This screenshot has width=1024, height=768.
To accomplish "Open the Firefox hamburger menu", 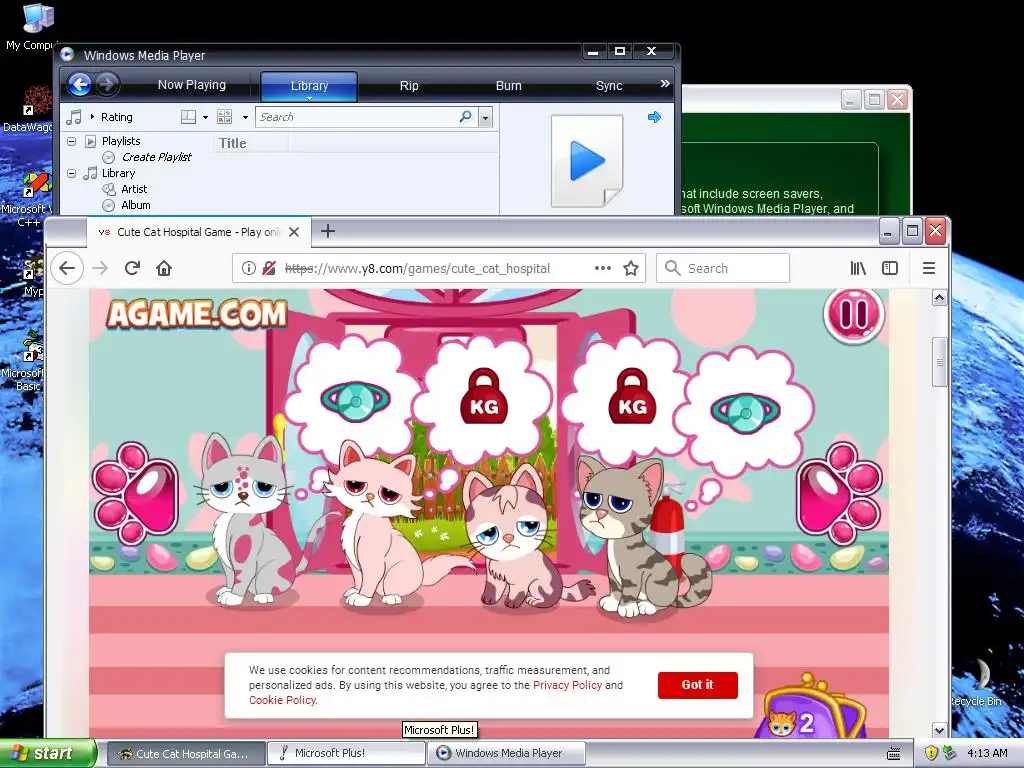I will tap(929, 268).
